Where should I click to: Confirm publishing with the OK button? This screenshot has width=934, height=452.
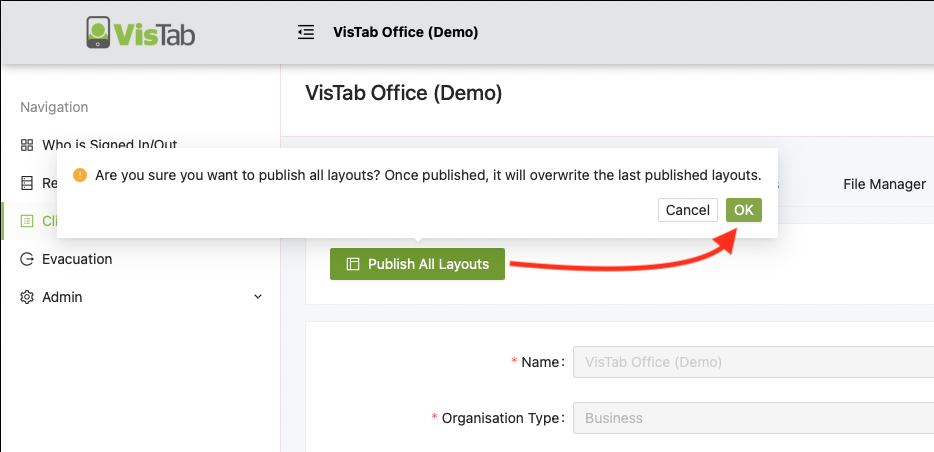[743, 210]
